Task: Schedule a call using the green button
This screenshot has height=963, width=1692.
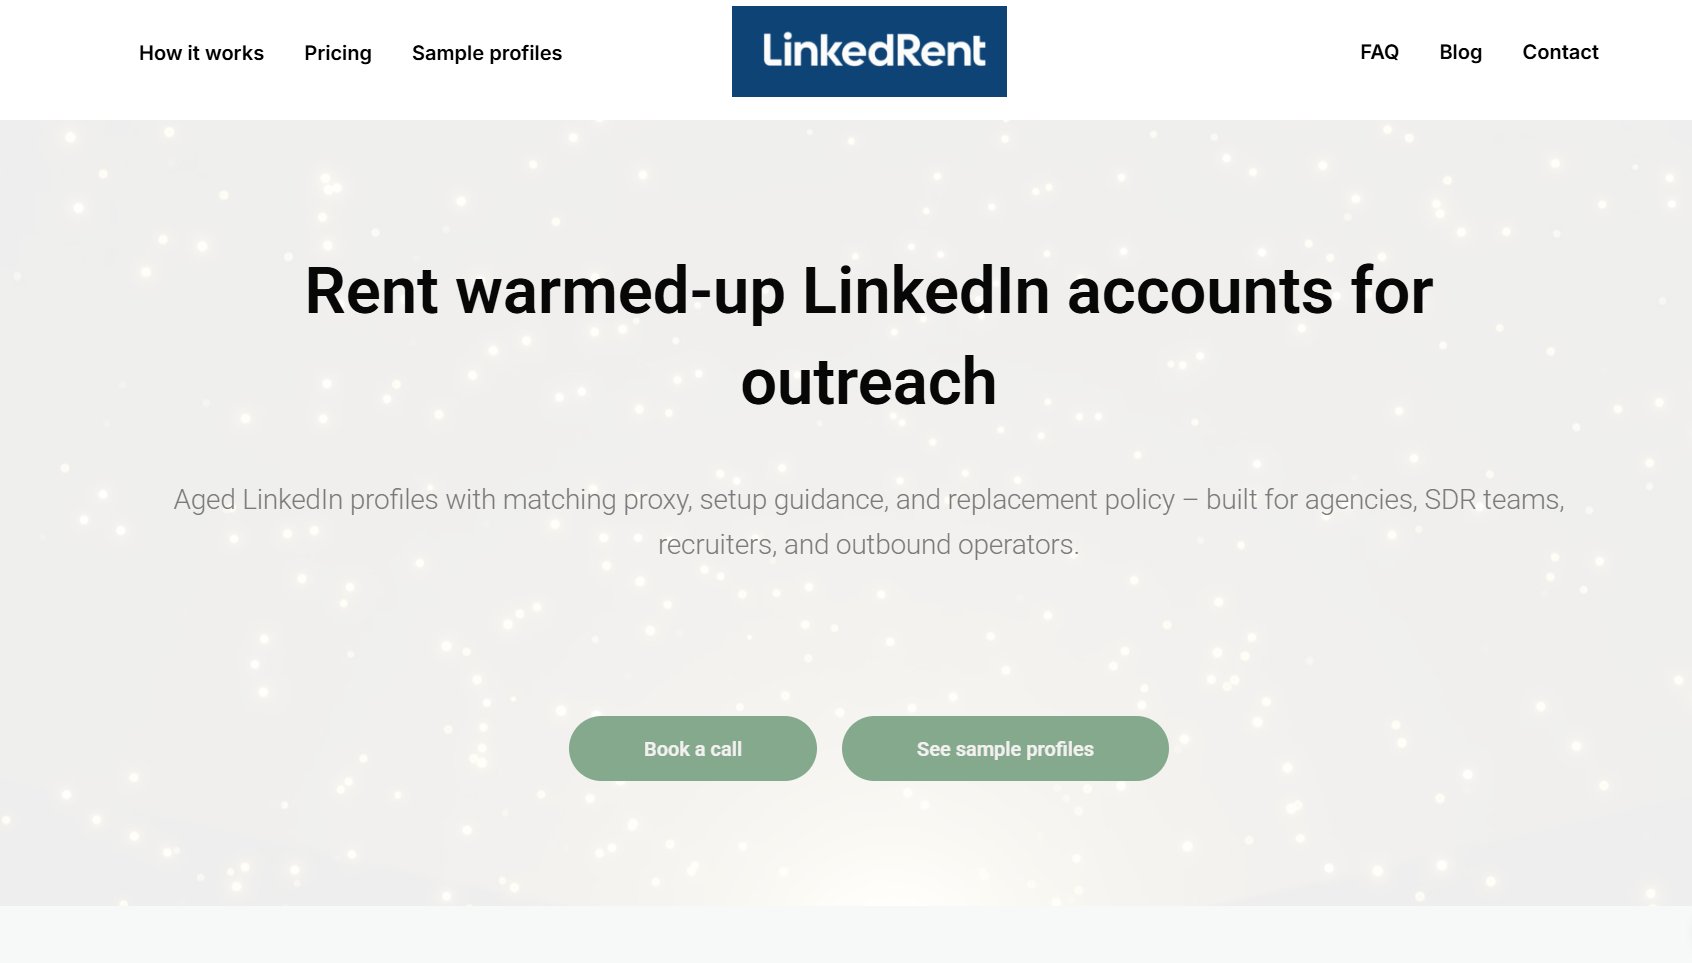Action: [692, 748]
